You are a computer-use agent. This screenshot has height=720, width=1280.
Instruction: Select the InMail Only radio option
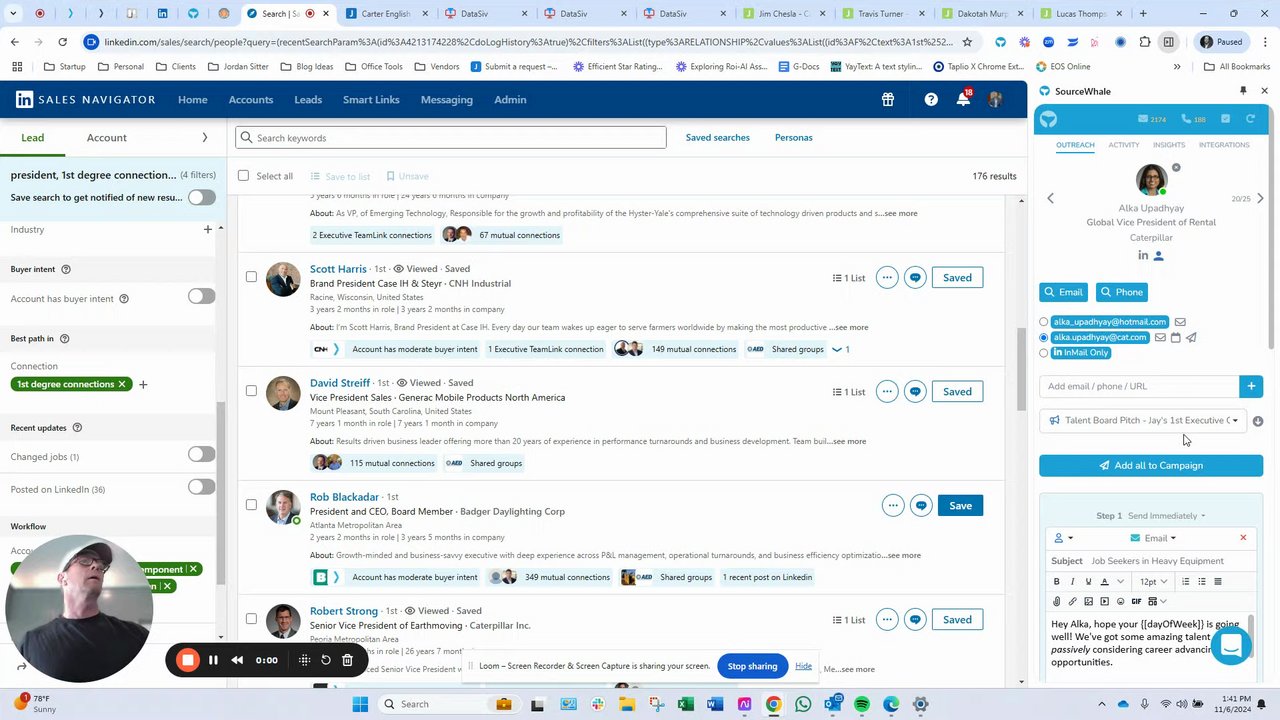coord(1044,353)
